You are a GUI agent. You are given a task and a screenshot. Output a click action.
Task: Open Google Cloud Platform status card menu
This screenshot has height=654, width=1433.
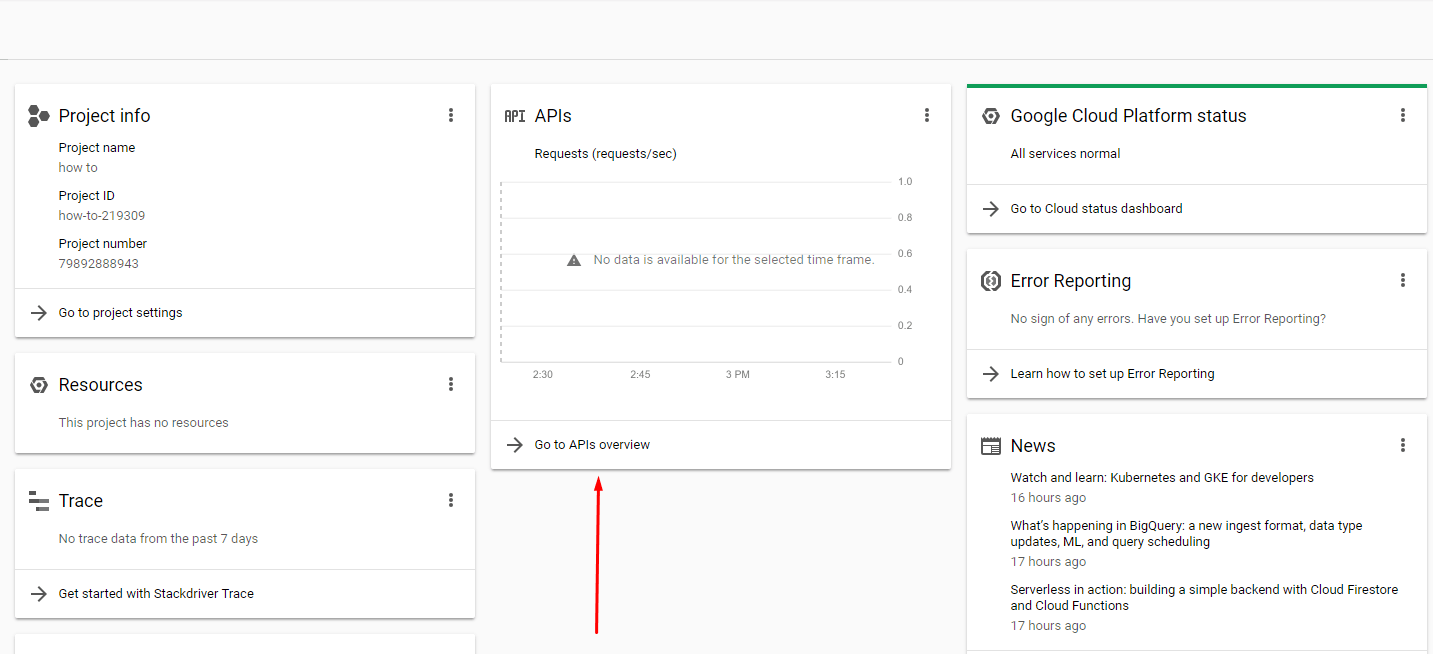(1403, 116)
